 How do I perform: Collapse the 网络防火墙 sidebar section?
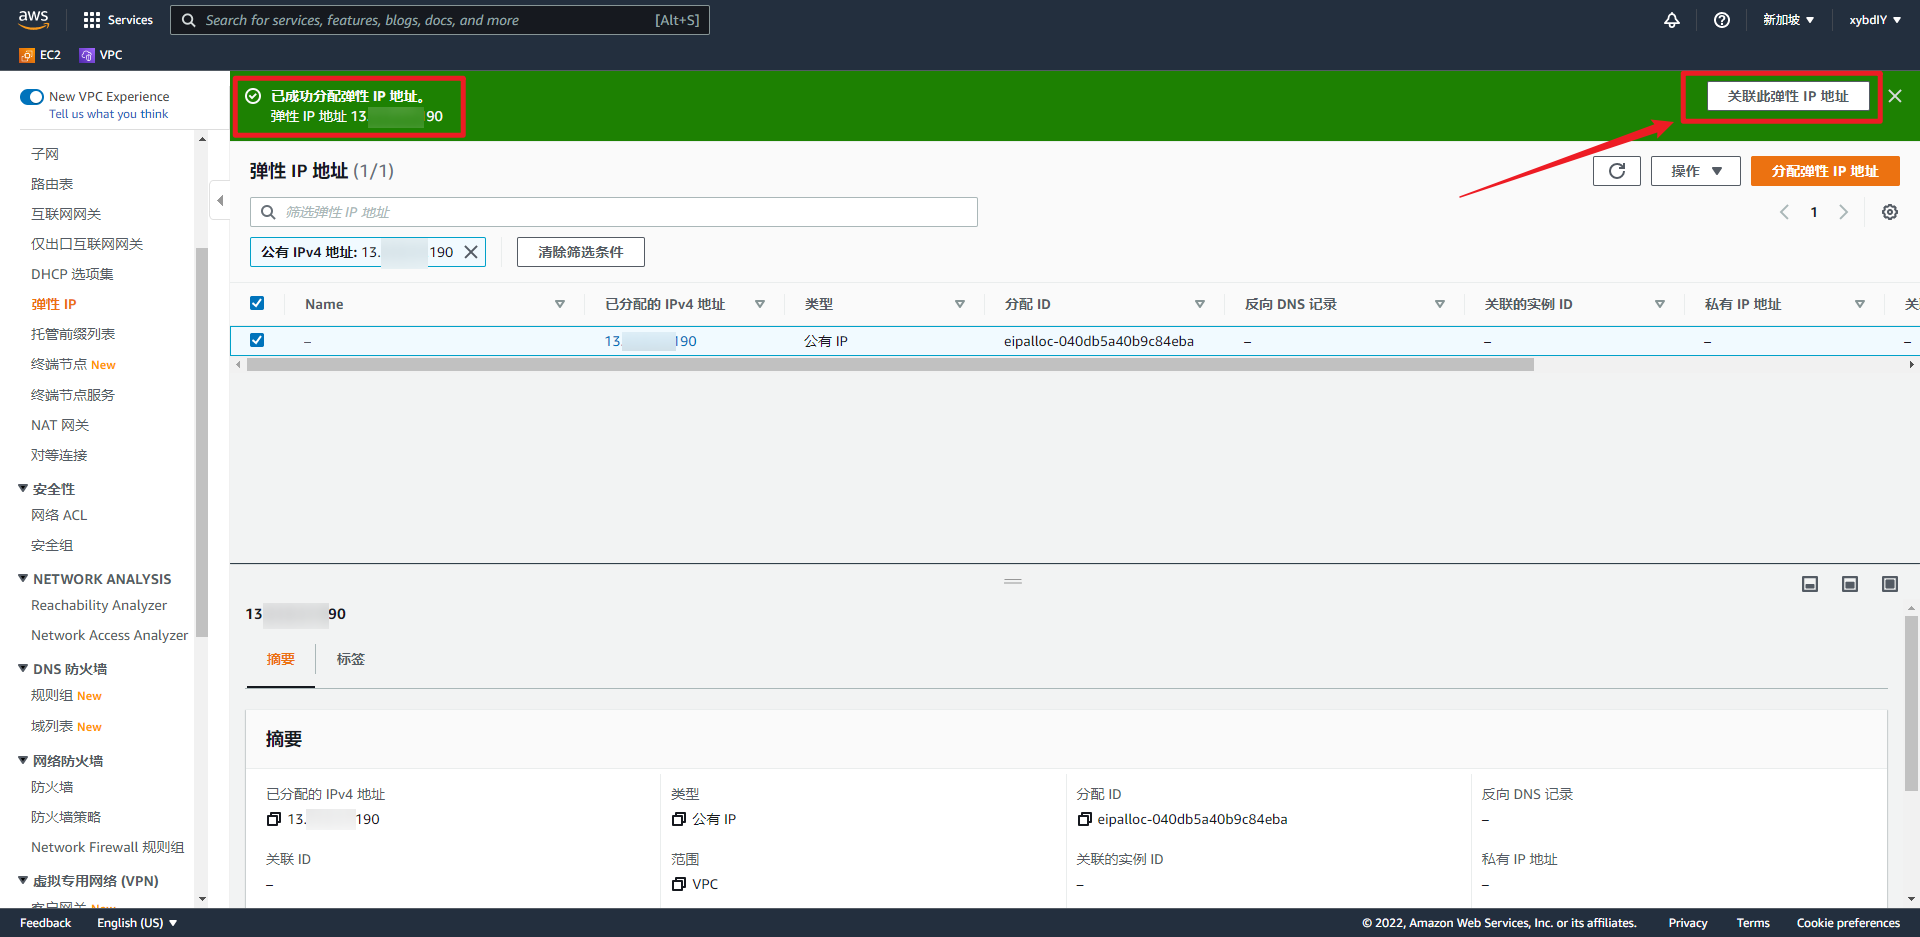23,760
